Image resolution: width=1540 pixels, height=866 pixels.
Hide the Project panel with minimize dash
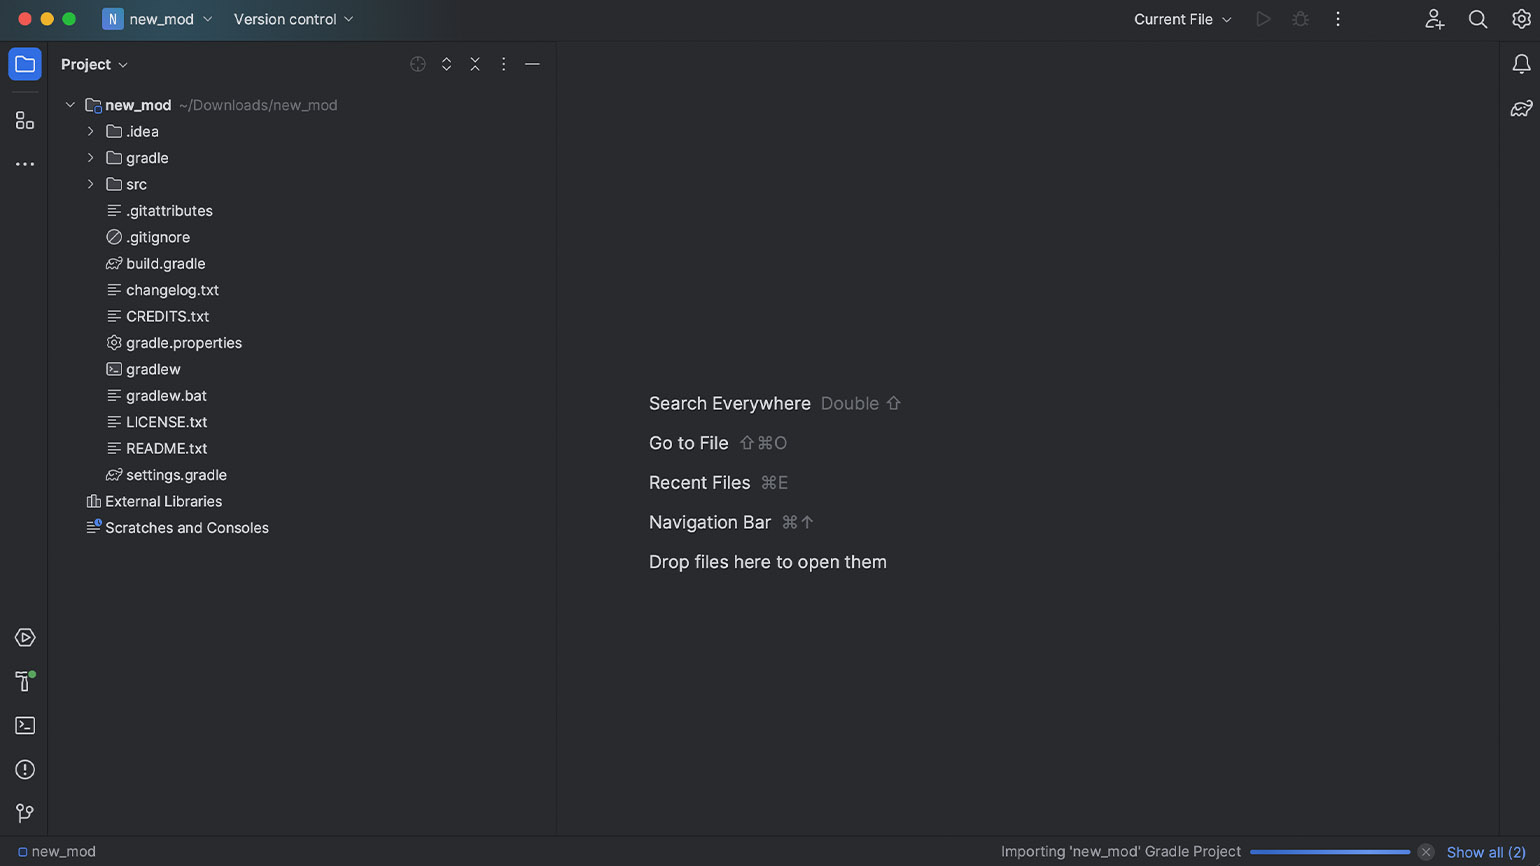point(532,64)
